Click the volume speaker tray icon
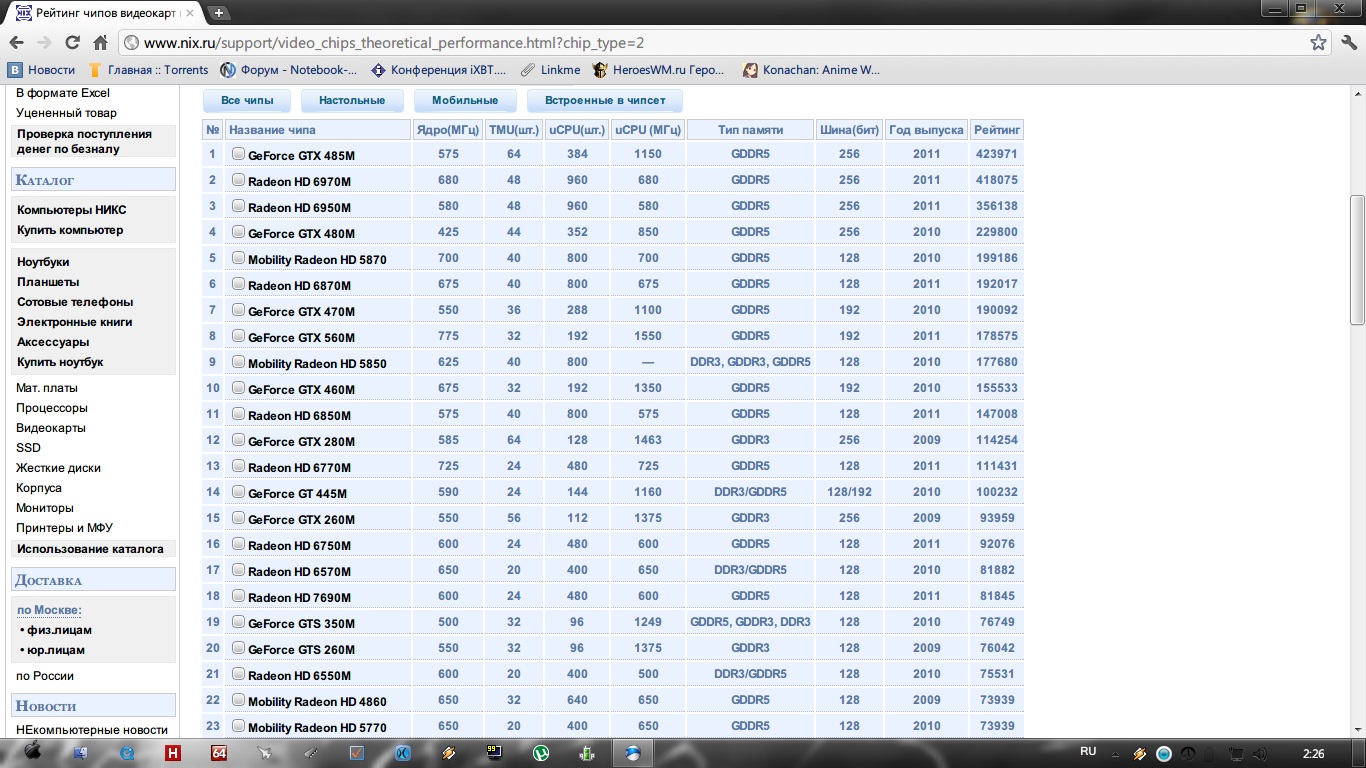Viewport: 1366px width, 768px height. pos(1260,753)
